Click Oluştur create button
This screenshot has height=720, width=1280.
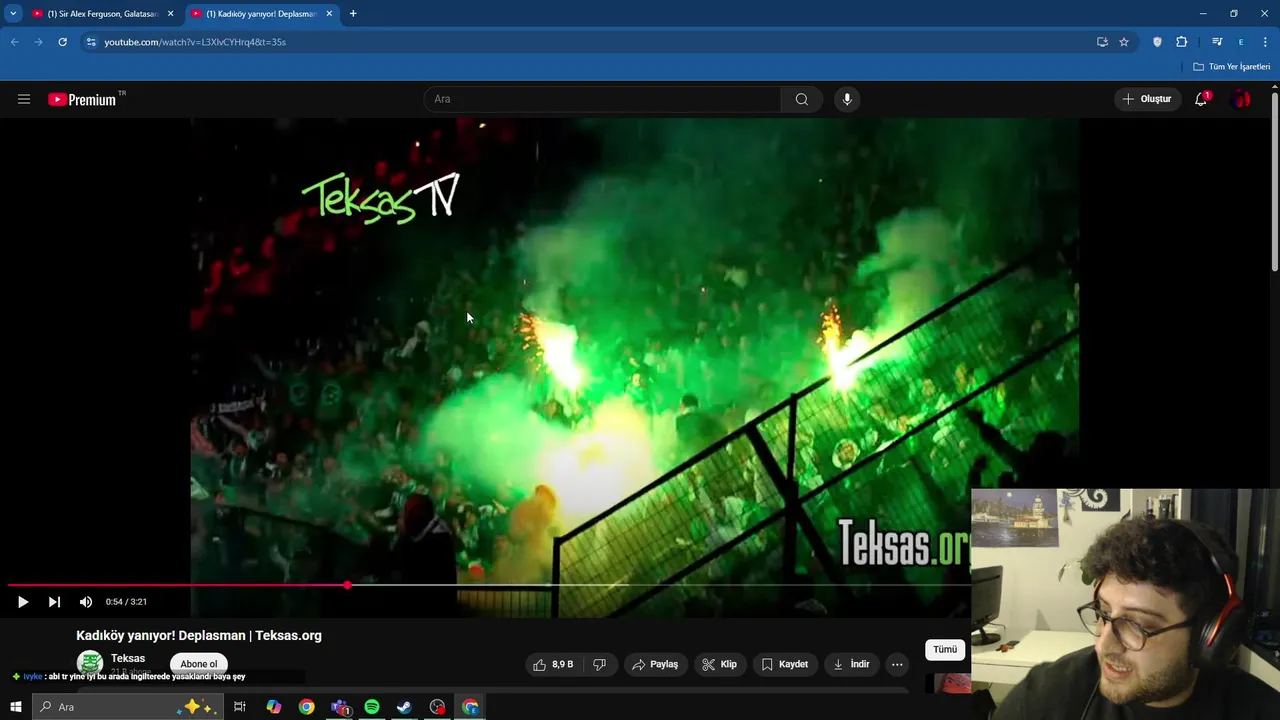tap(1146, 99)
